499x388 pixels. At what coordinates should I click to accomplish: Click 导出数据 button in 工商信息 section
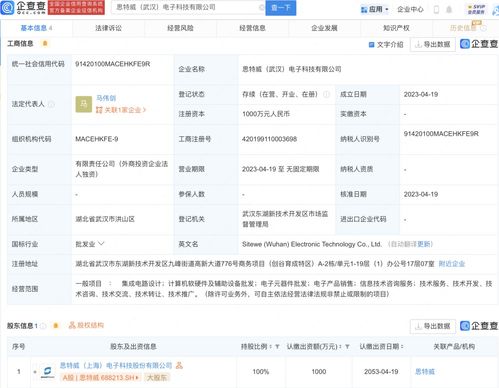click(433, 44)
